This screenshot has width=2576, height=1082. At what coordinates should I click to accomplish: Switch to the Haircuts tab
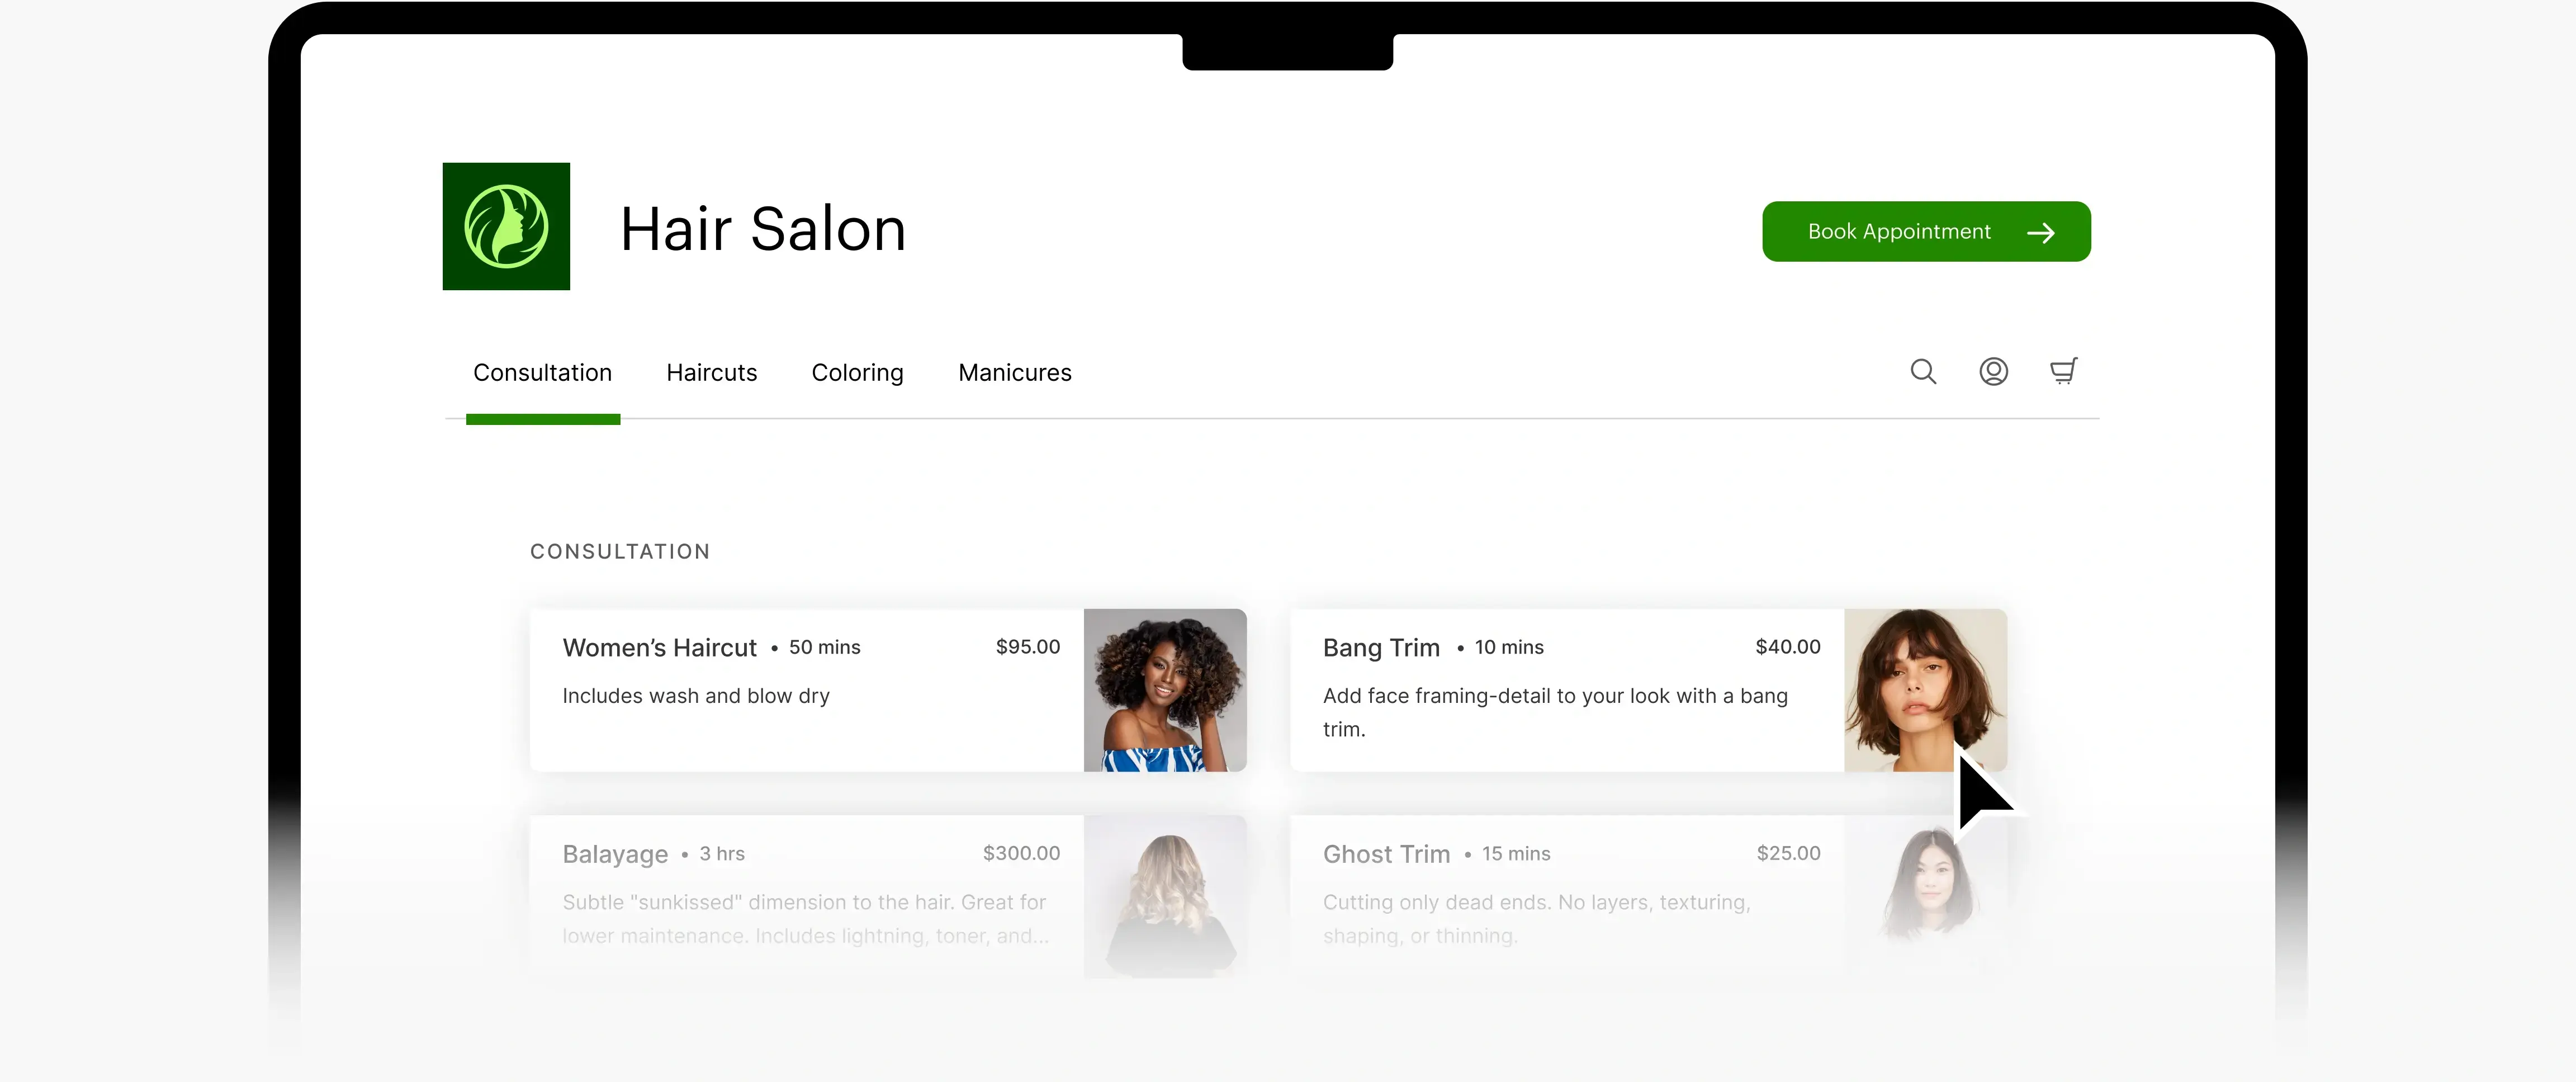tap(711, 373)
